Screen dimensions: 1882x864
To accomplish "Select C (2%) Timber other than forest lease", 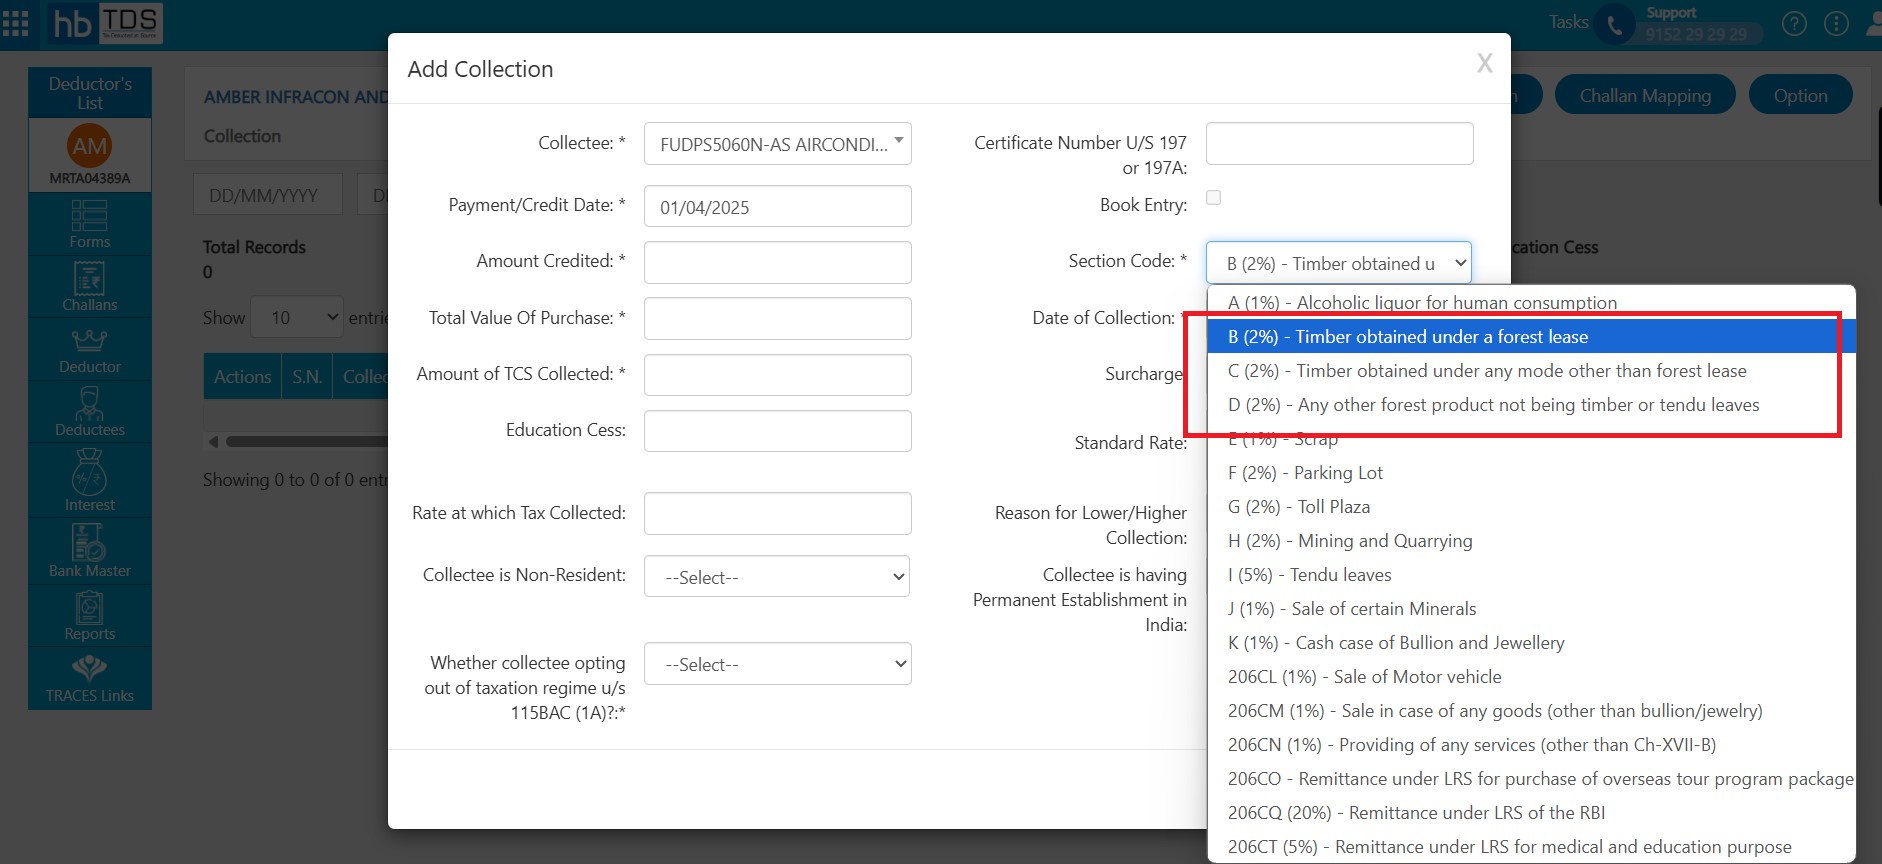I will point(1531,370).
